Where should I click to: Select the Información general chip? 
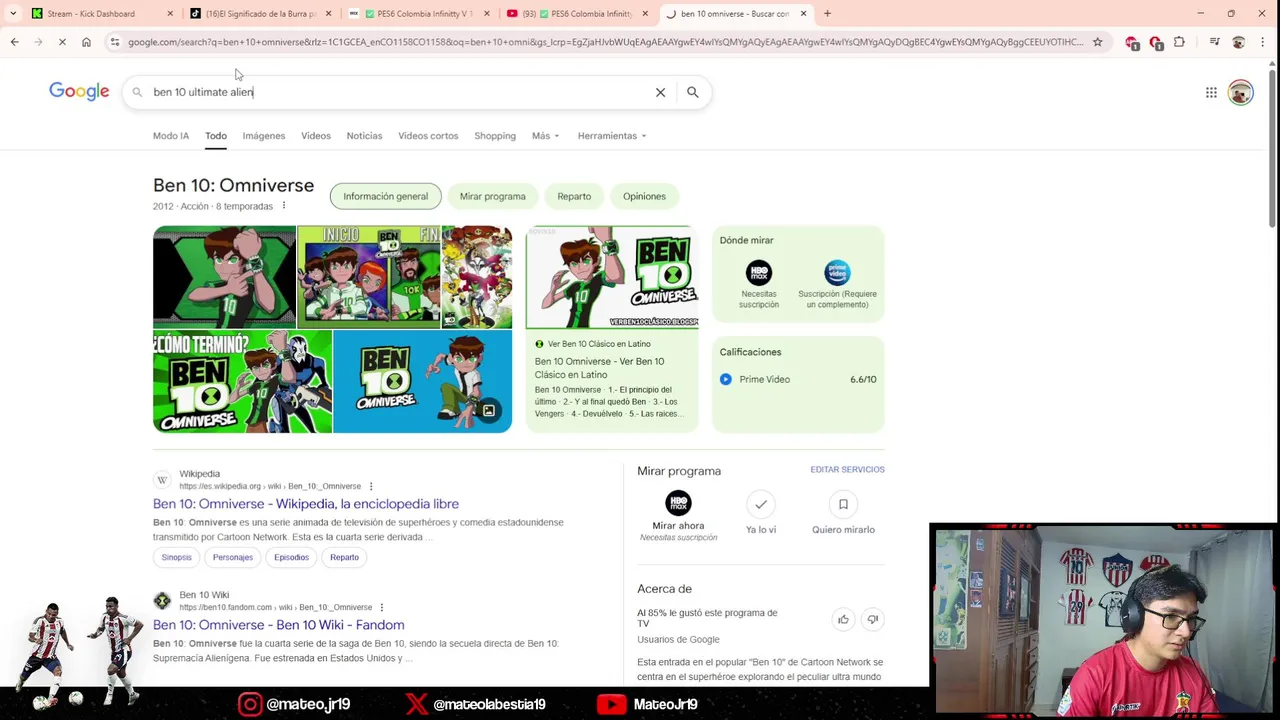coord(385,196)
